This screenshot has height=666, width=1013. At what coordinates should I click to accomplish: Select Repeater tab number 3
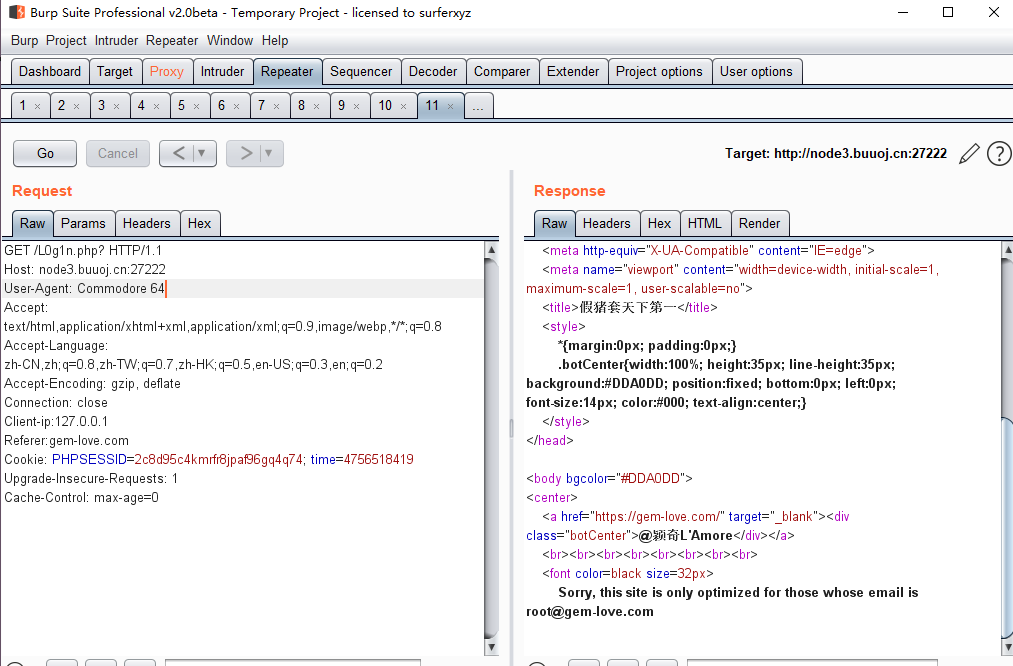click(x=102, y=106)
